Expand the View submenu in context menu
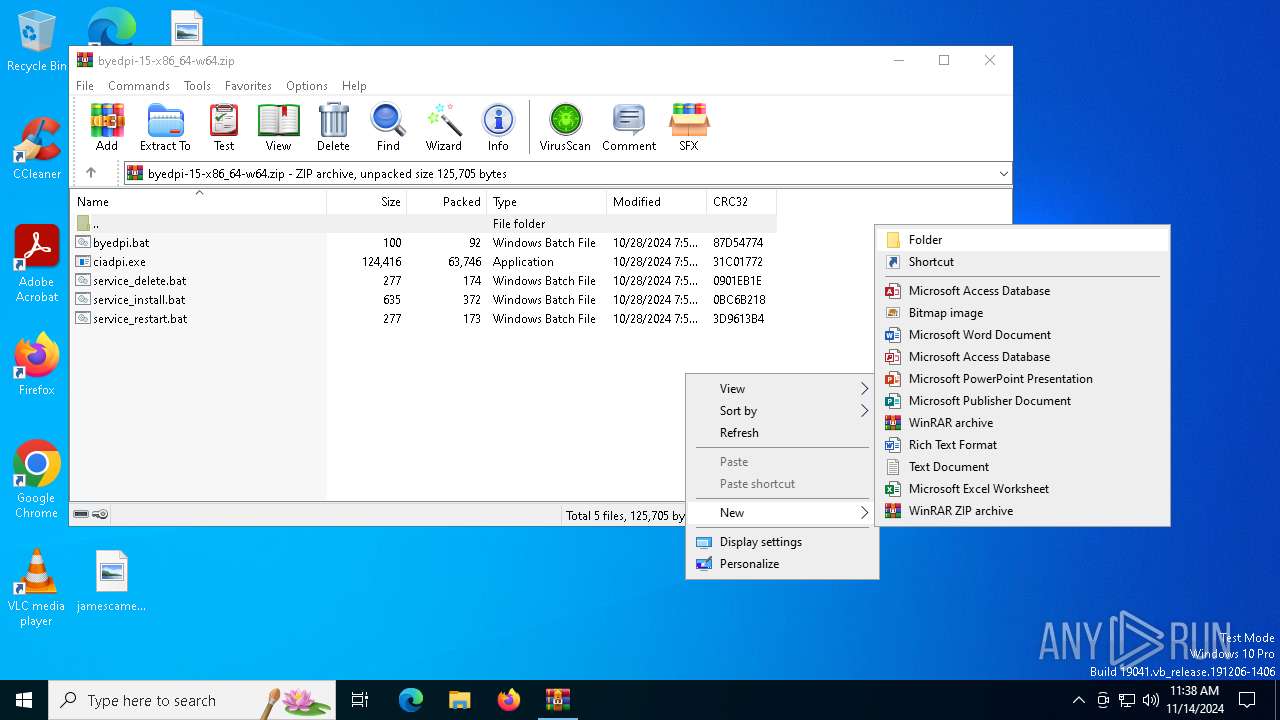This screenshot has width=1280, height=720. tap(782, 389)
